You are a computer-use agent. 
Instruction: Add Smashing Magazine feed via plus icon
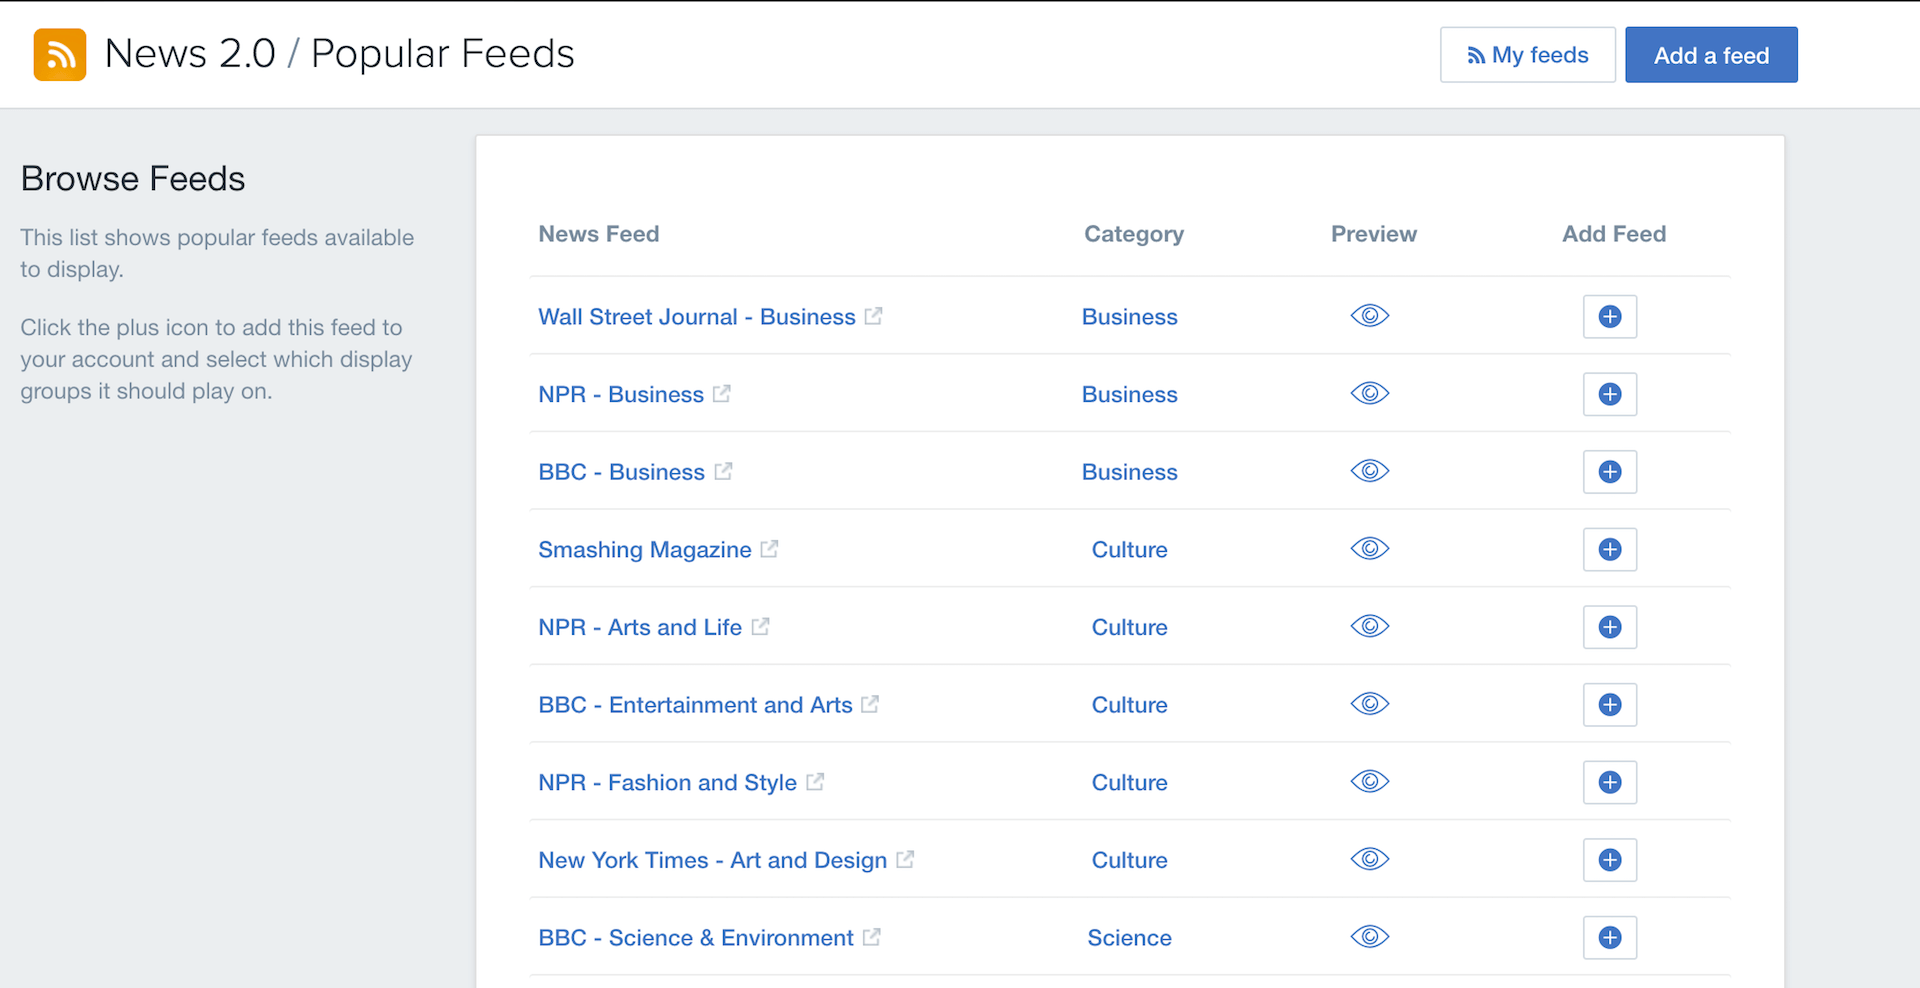coord(1609,549)
